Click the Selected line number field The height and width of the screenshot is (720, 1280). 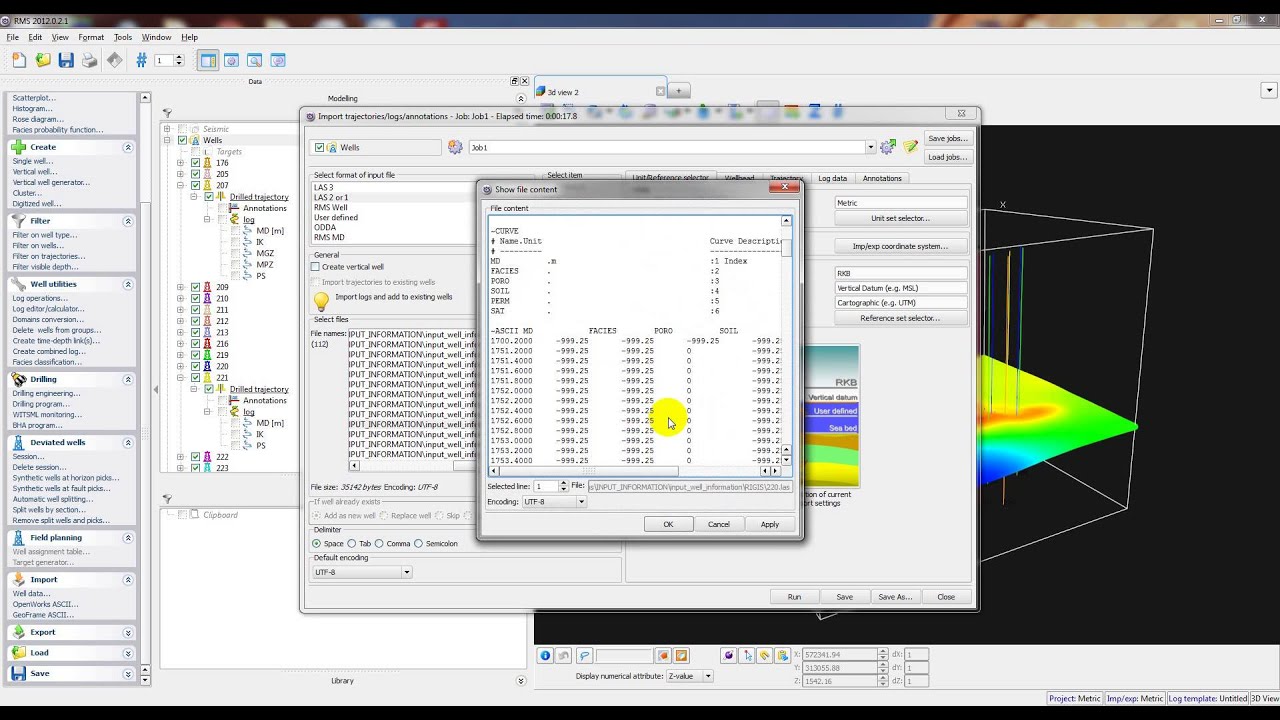[545, 486]
